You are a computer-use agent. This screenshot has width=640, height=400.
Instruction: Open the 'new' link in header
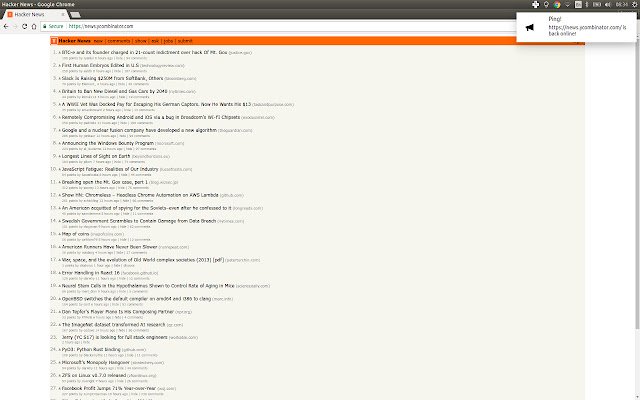(x=98, y=41)
